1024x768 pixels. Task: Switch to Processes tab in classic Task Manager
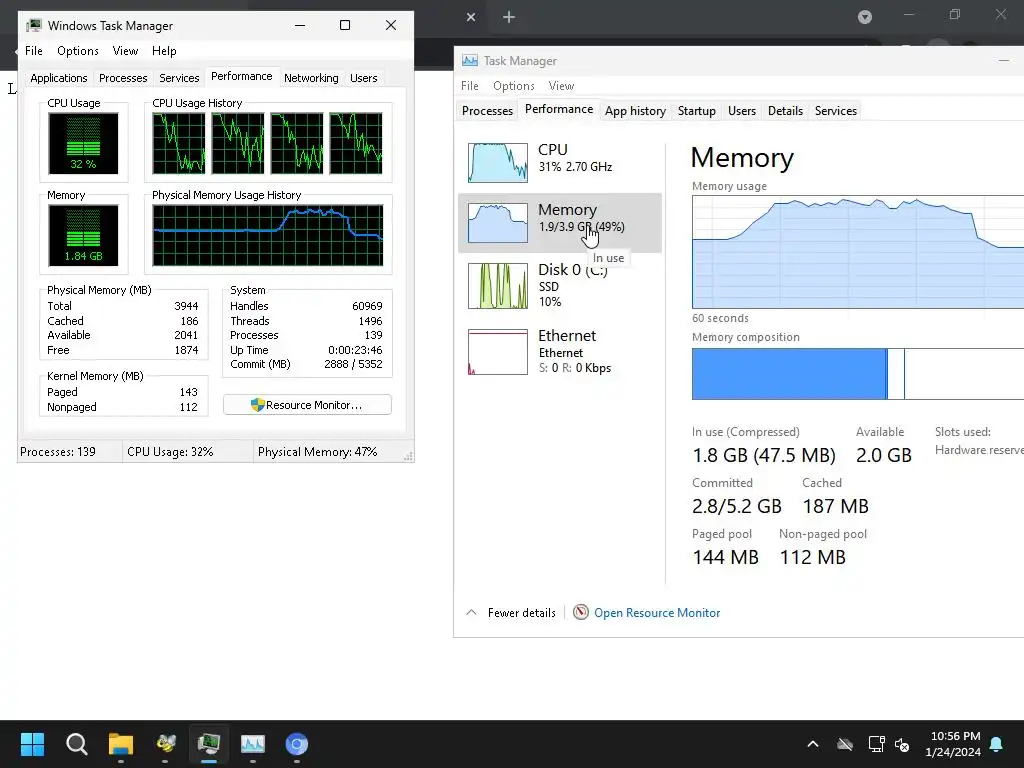point(123,78)
